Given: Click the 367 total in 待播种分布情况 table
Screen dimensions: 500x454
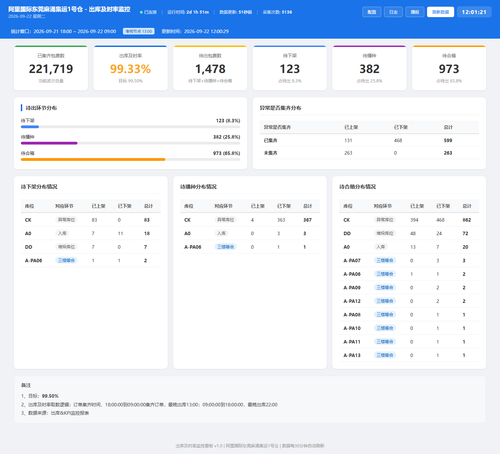Looking at the screenshot, I should (x=307, y=220).
